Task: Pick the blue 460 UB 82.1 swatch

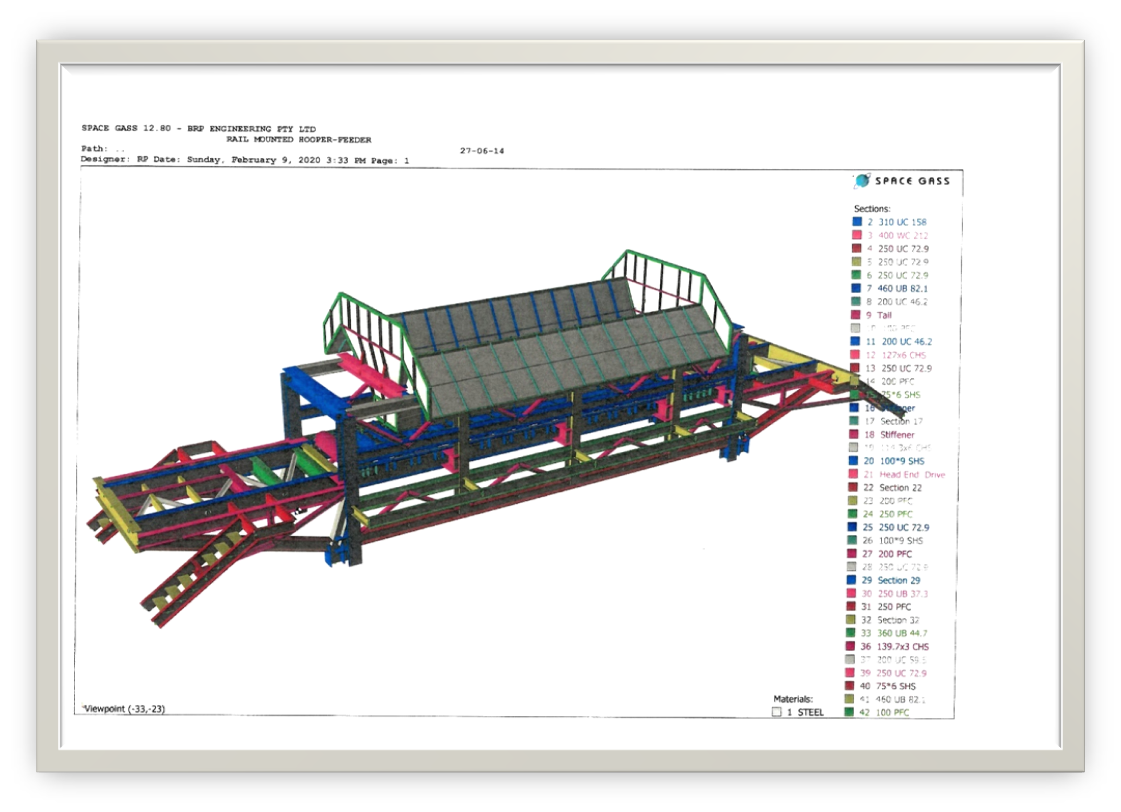Action: pos(857,288)
